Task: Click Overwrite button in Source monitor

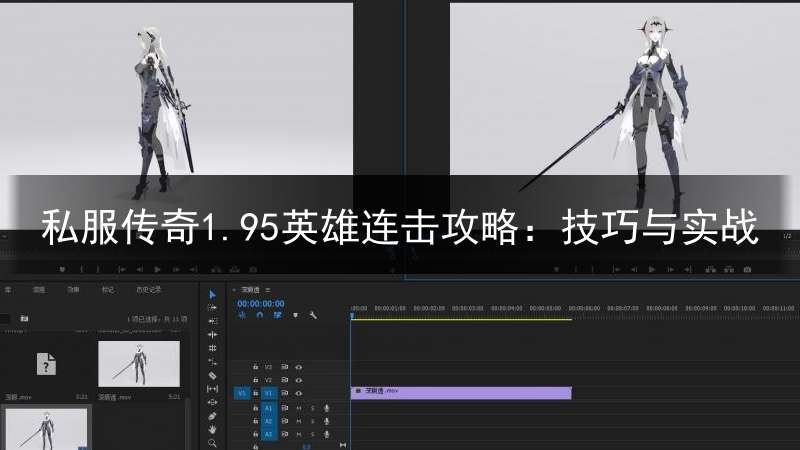Action: (x=235, y=269)
